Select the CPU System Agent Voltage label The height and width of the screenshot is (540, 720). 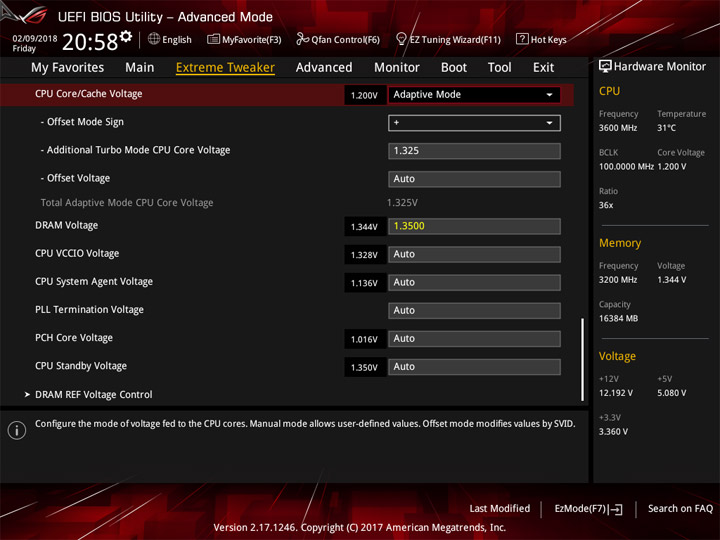(94, 281)
